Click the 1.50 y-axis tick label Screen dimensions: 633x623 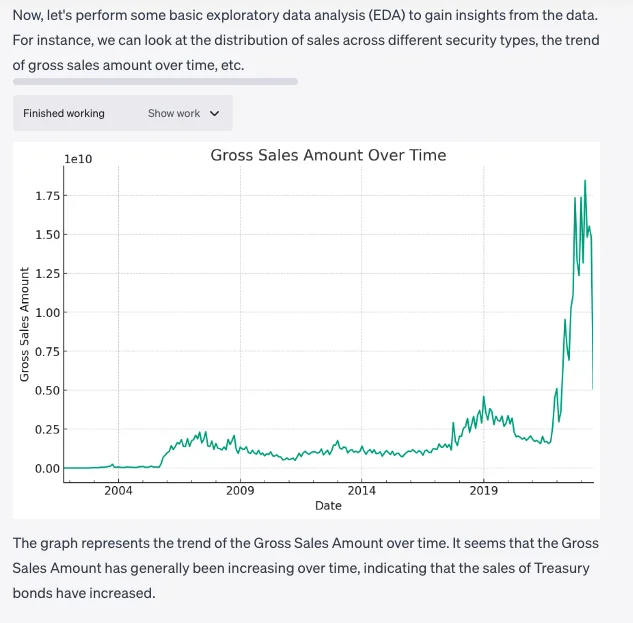pos(49,235)
